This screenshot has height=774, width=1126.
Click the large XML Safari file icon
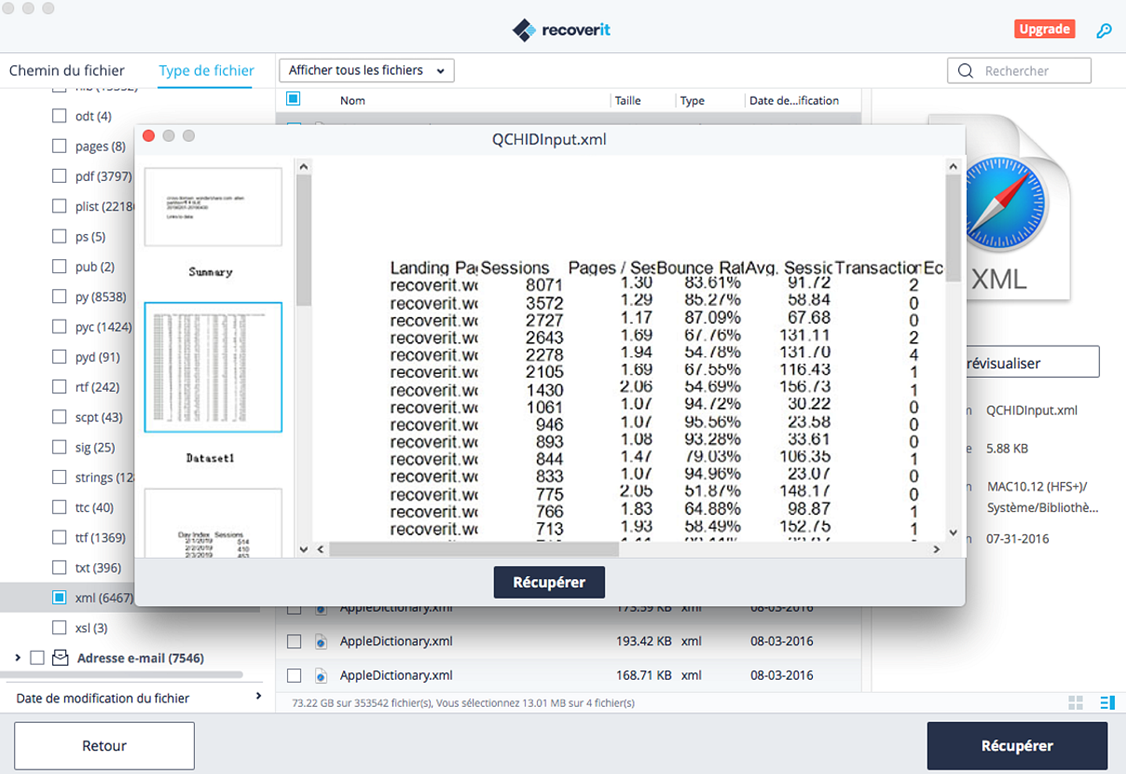point(1016,208)
